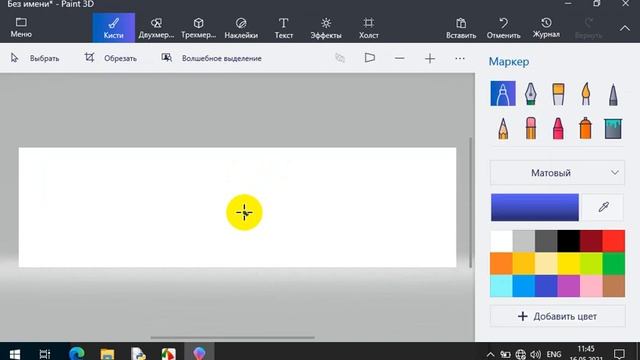Switch to the Холст tab

coord(369,28)
